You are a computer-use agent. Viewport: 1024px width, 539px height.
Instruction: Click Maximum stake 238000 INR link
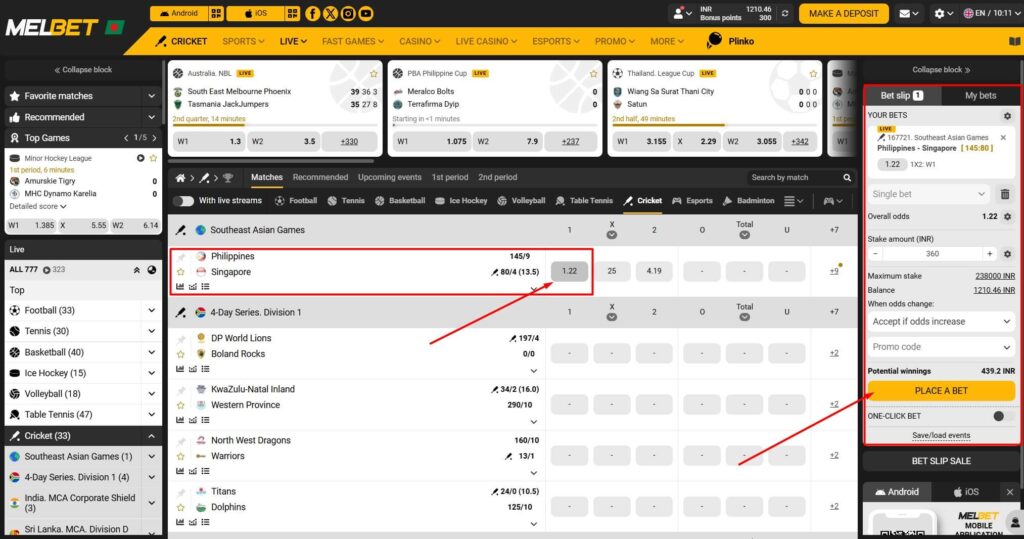995,276
